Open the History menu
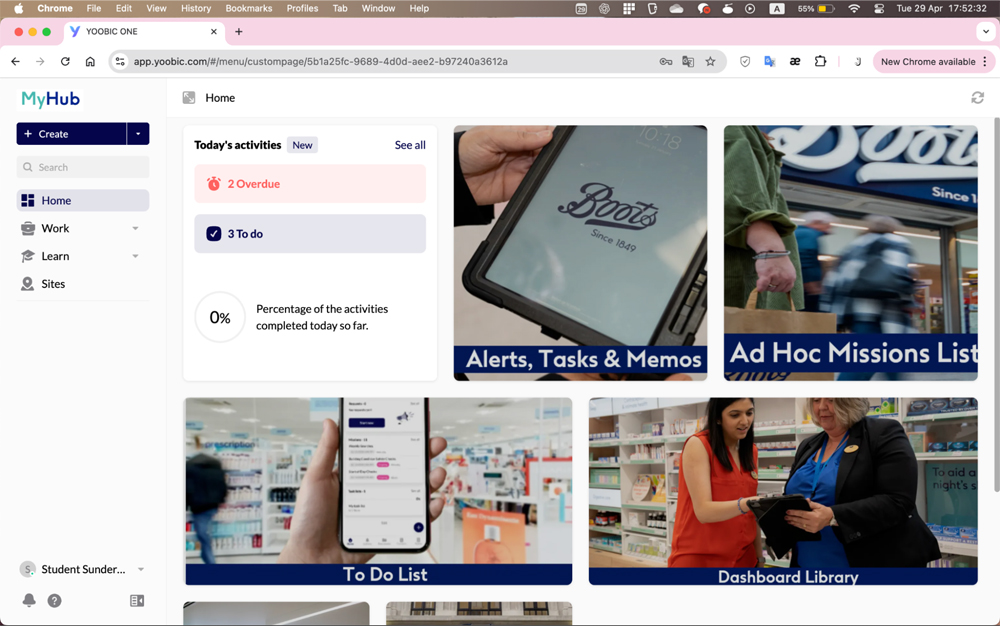This screenshot has width=1000, height=626. pyautogui.click(x=196, y=8)
